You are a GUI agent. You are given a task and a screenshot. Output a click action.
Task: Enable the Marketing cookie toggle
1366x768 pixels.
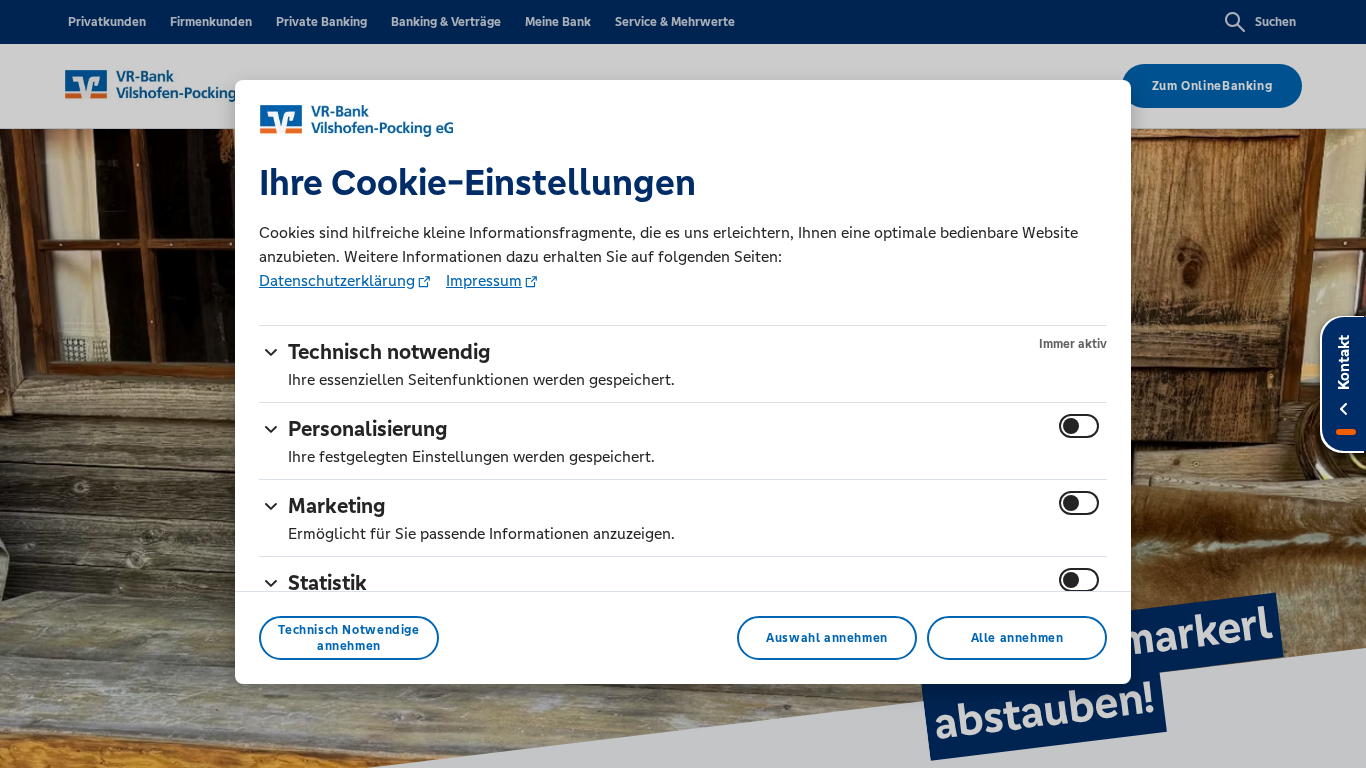[1079, 503]
